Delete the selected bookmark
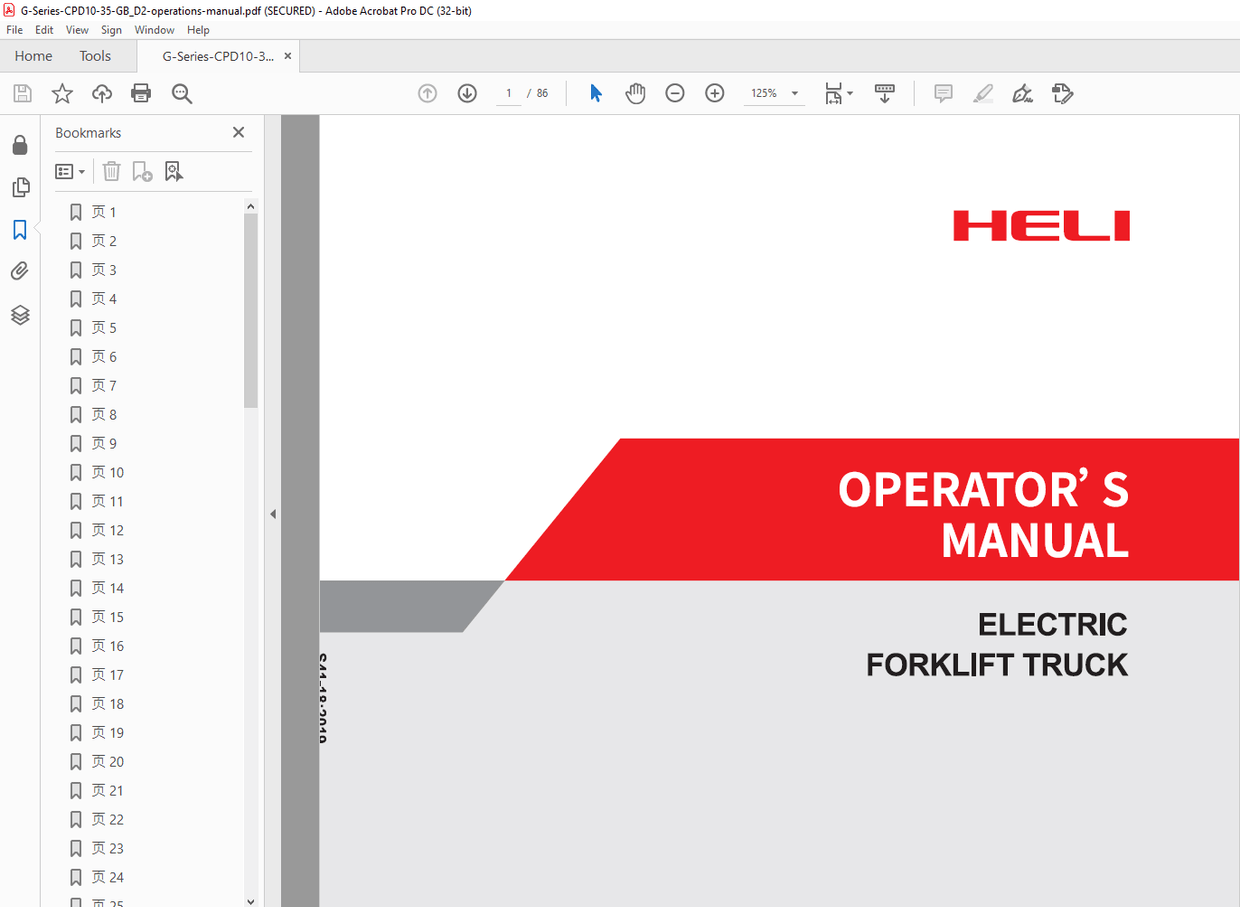1240x907 pixels. coord(111,171)
